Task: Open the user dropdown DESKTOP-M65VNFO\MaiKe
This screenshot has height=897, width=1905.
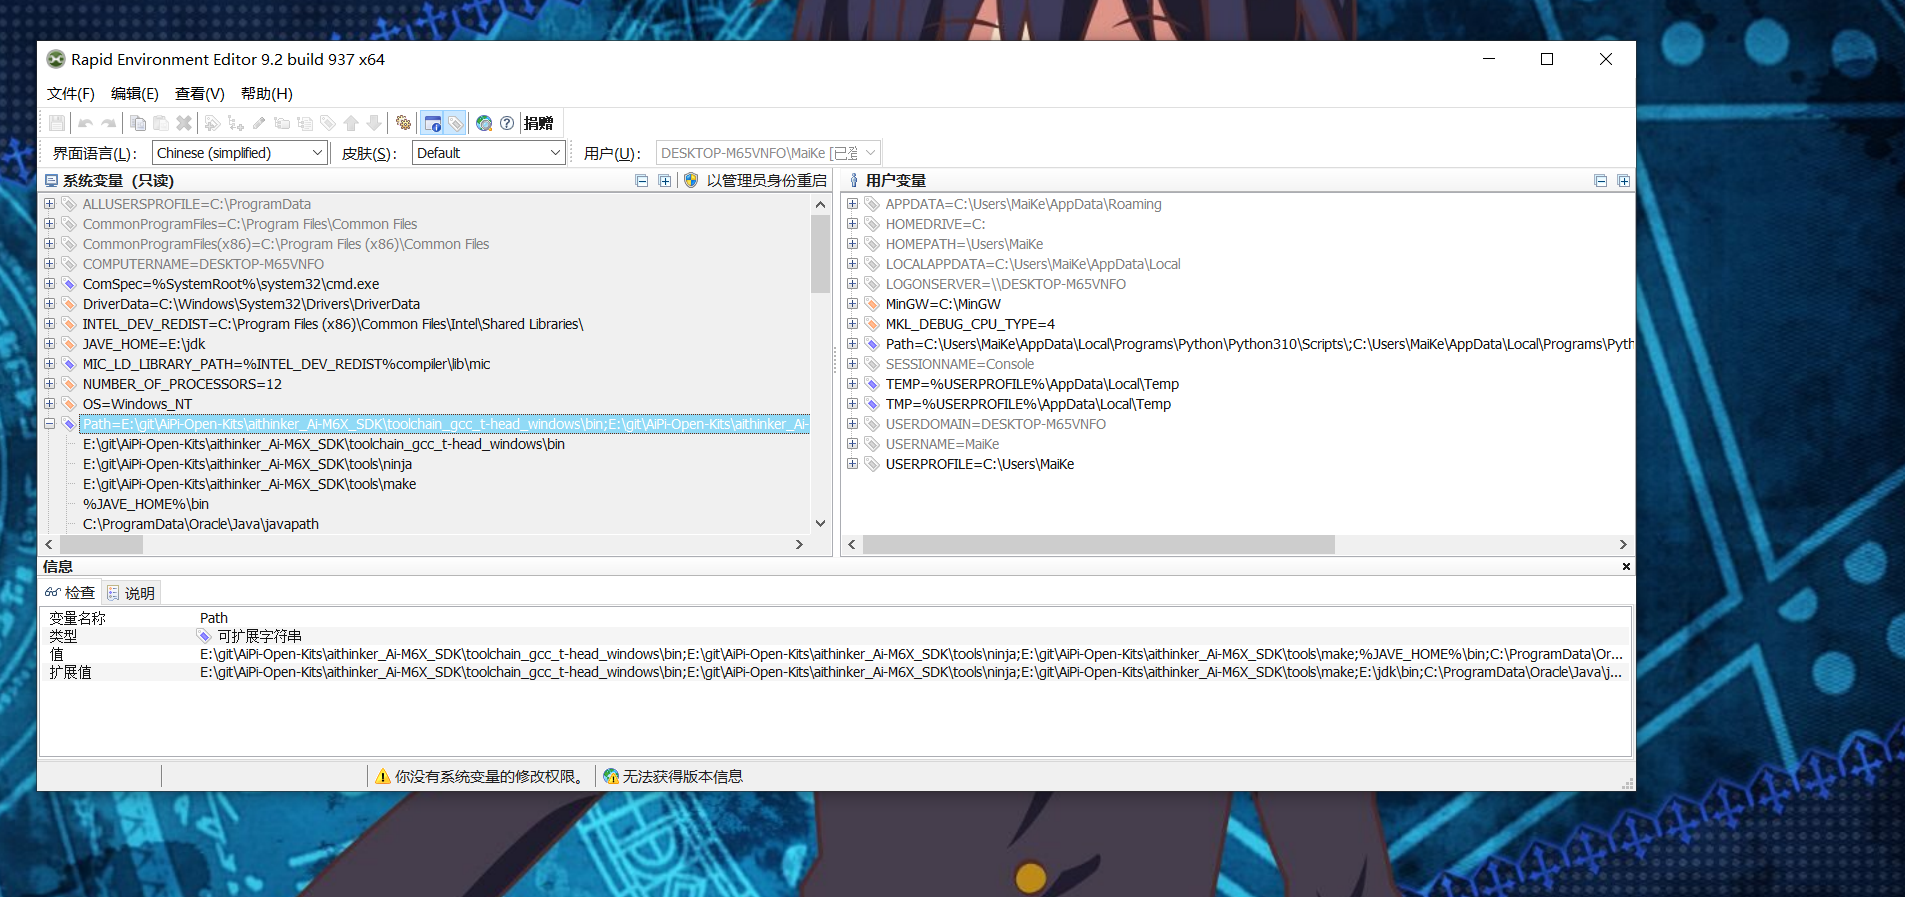Action: pos(768,153)
